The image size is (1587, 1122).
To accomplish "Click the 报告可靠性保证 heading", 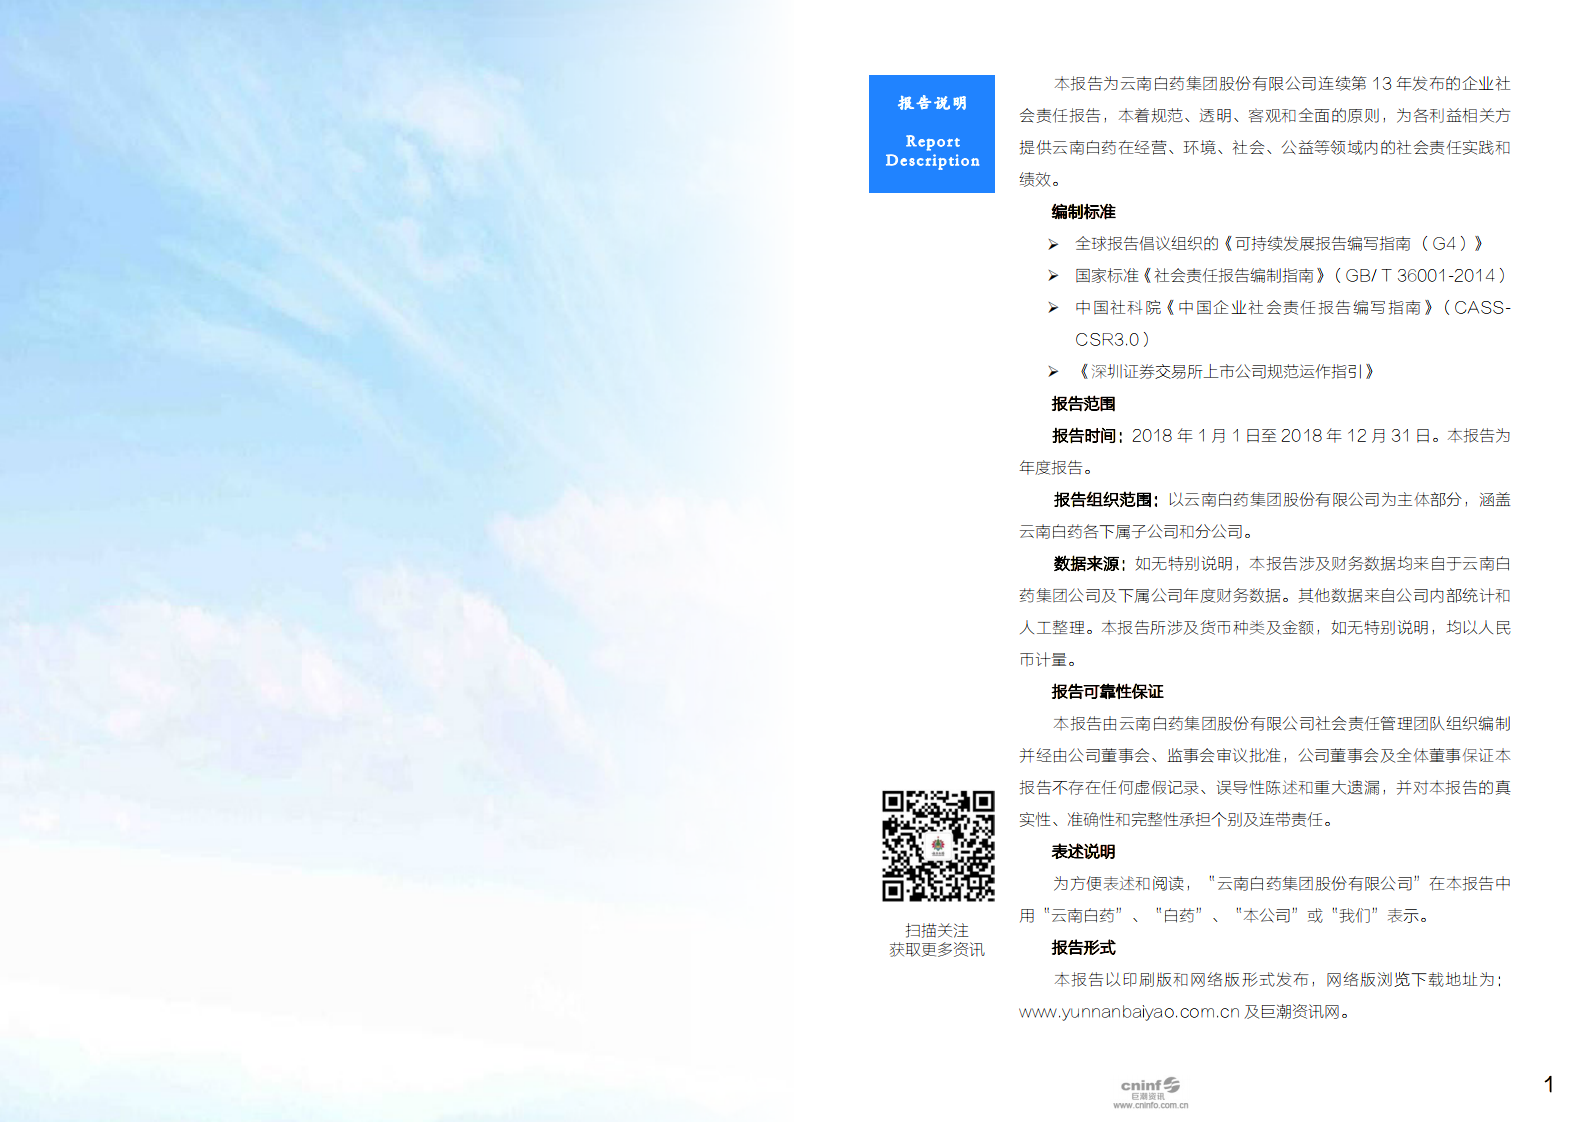I will (1107, 692).
